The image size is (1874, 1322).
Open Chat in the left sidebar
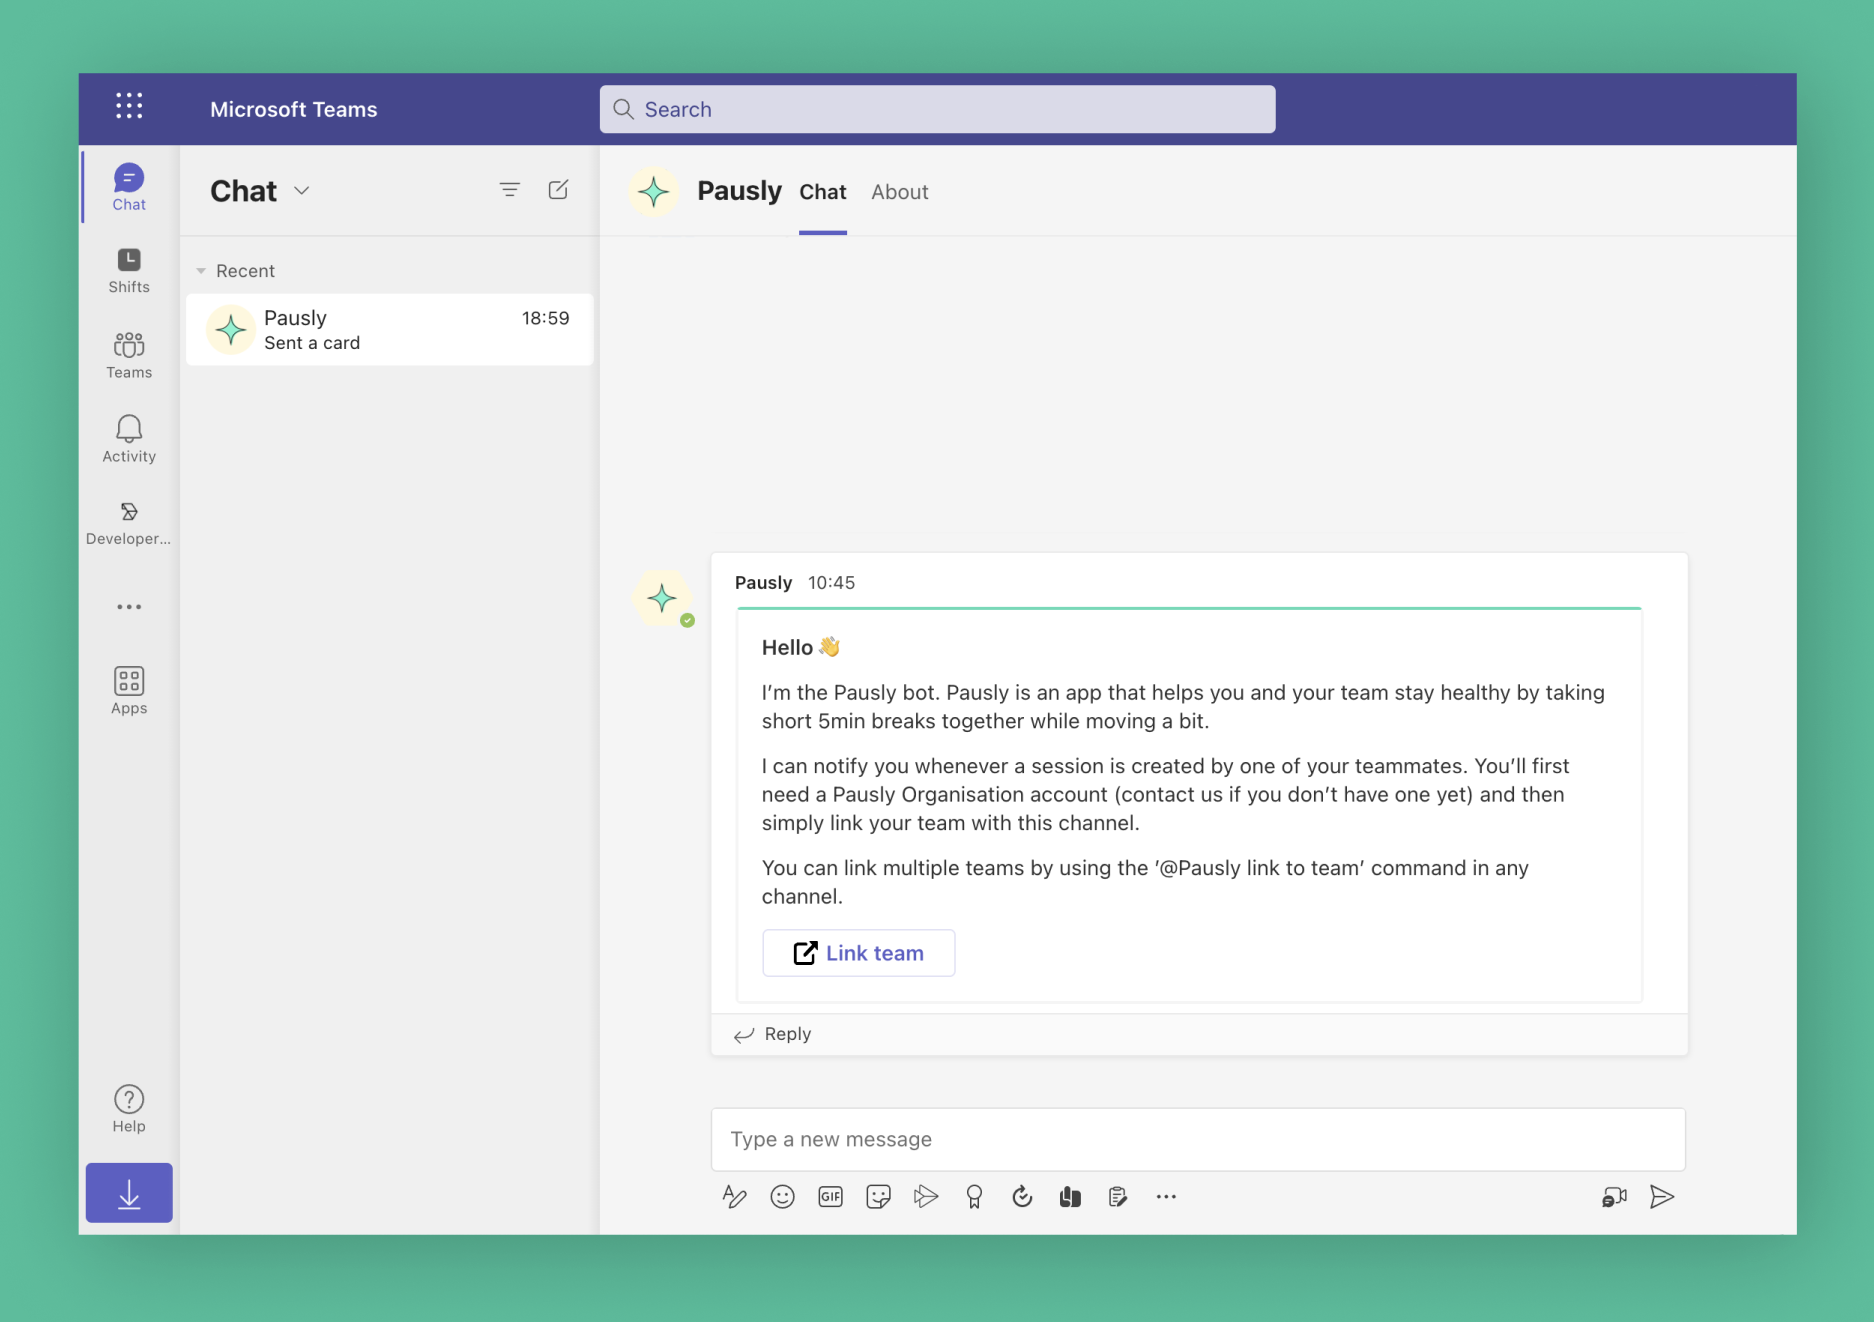(129, 187)
